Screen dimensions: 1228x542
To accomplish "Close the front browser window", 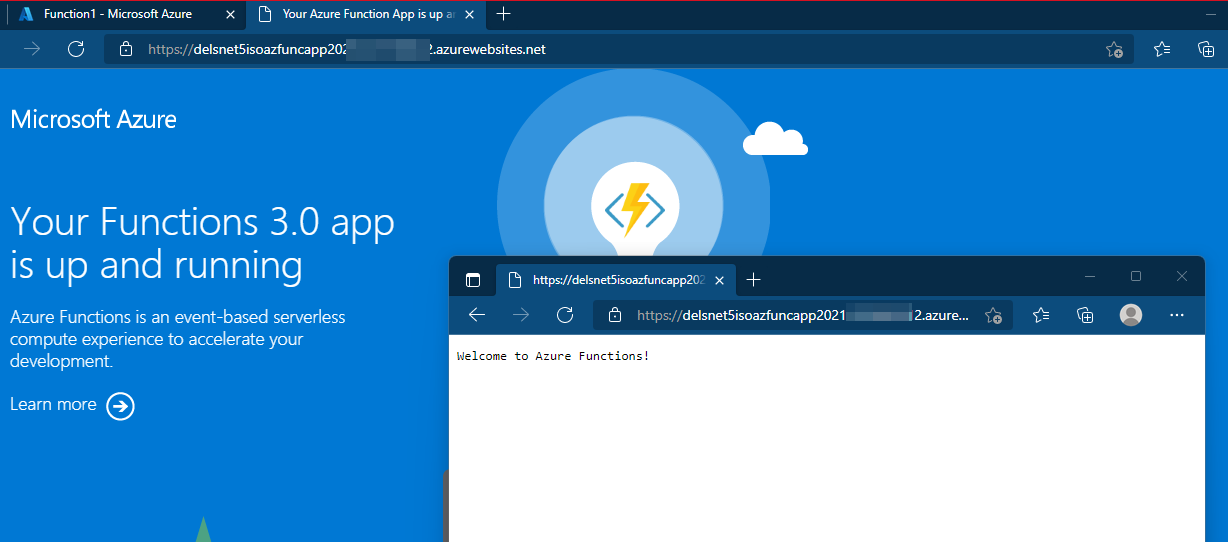I will pos(1182,276).
